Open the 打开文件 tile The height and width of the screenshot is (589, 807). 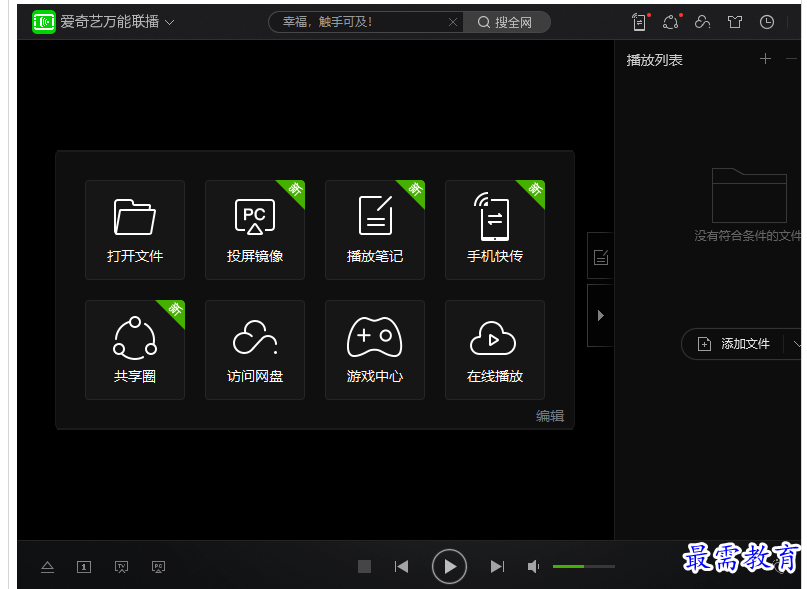pos(135,230)
